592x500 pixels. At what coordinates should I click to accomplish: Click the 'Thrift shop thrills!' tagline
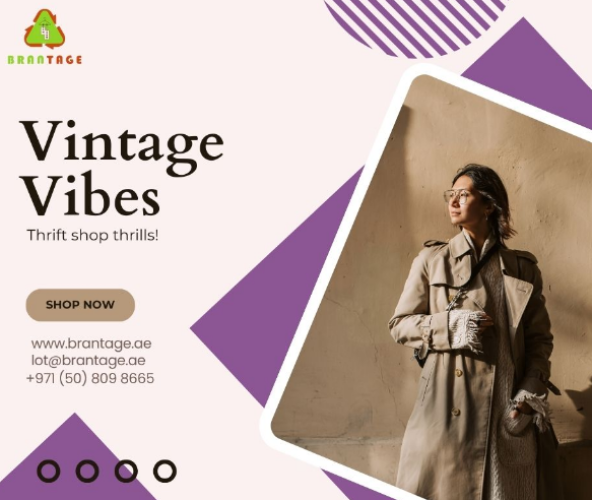(x=93, y=235)
